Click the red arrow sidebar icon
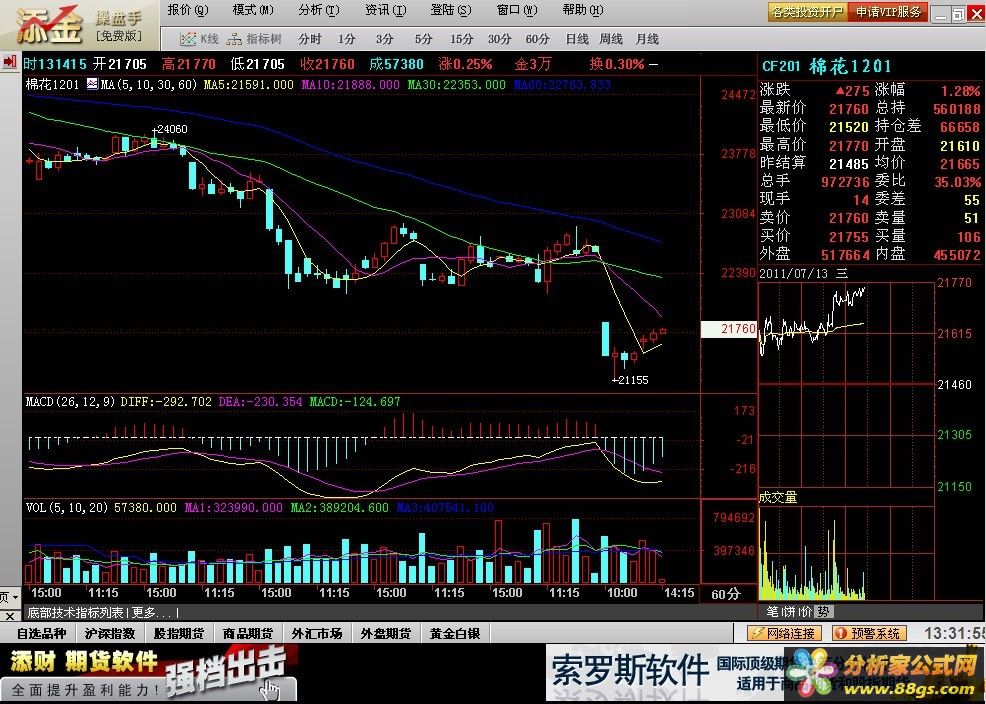986x704 pixels. (x=9, y=62)
